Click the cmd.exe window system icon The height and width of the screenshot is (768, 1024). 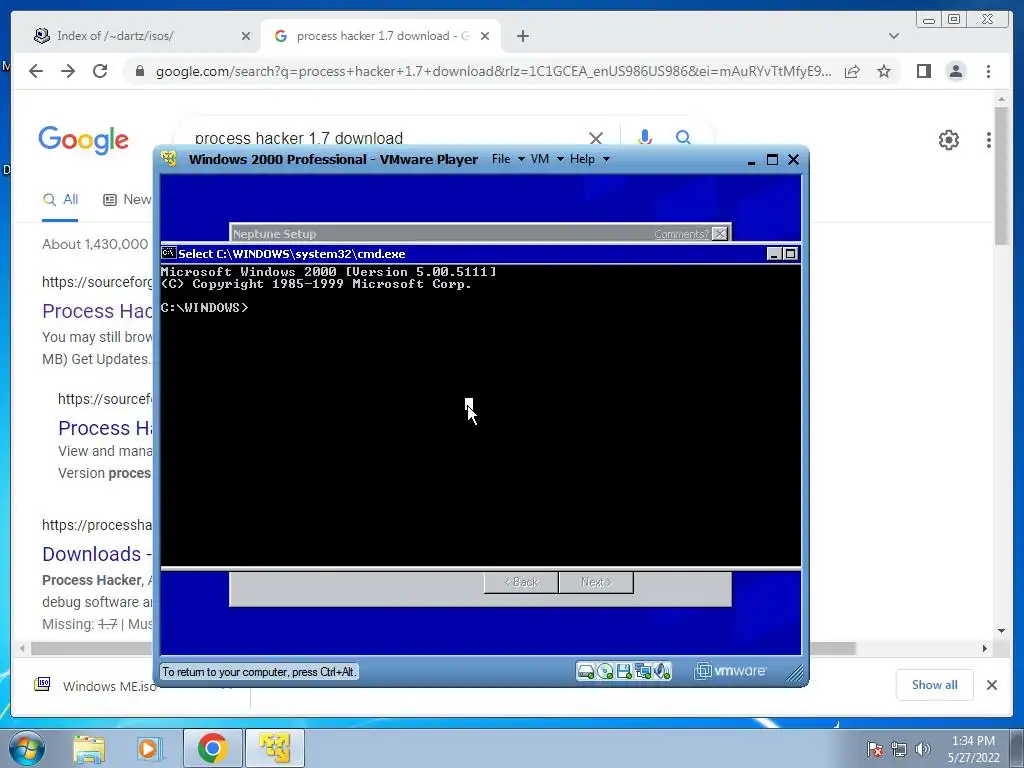(168, 253)
